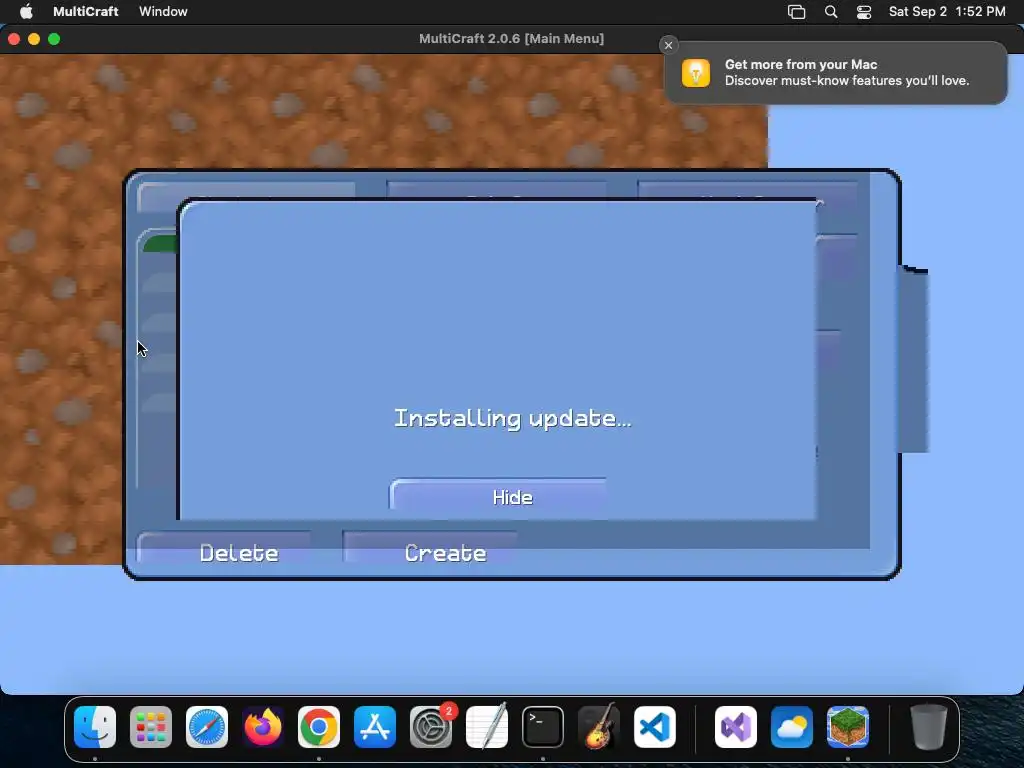Screen dimensions: 1024x768
Task: Launch Firefox from the Dock
Action: (x=263, y=727)
